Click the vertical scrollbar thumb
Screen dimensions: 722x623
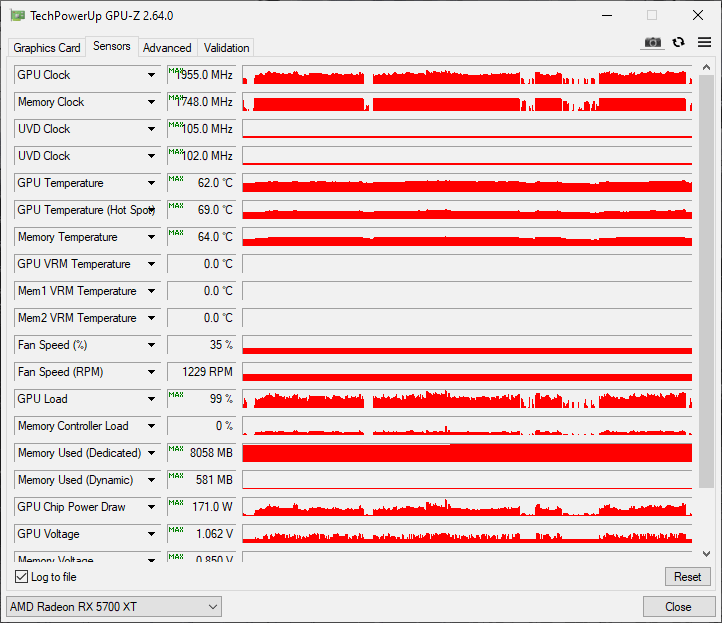tap(706, 281)
